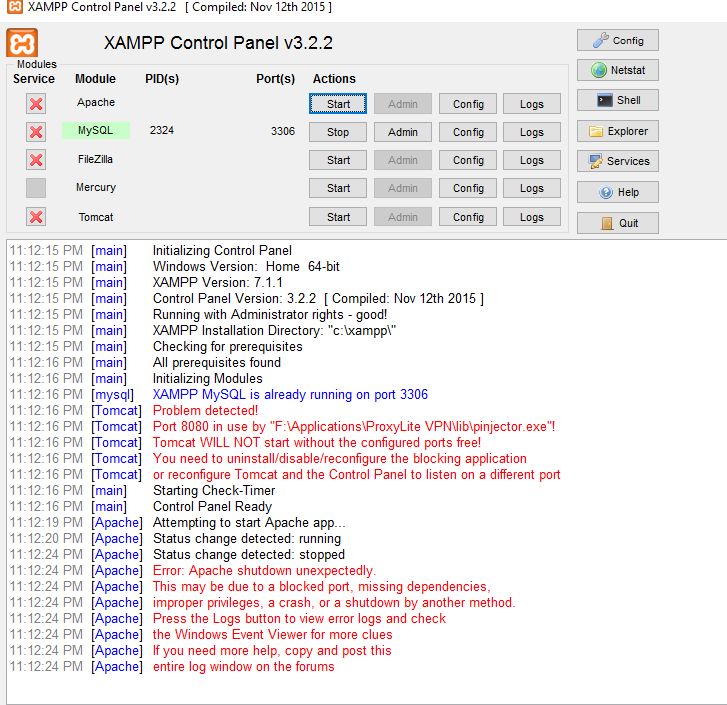Select the Mercury module name
The height and width of the screenshot is (705, 727).
(96, 187)
